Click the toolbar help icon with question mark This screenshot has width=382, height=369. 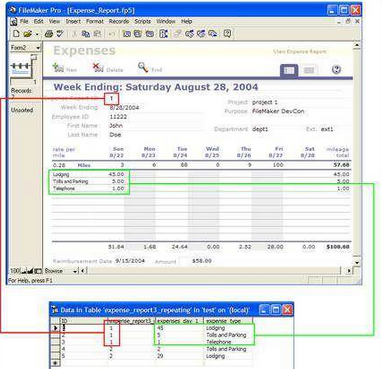[x=227, y=34]
